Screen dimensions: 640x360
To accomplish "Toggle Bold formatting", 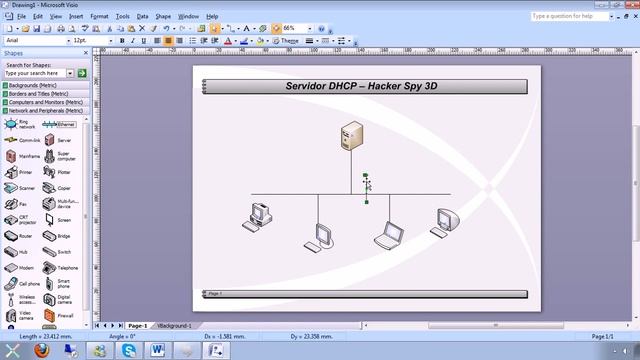I will pos(122,41).
